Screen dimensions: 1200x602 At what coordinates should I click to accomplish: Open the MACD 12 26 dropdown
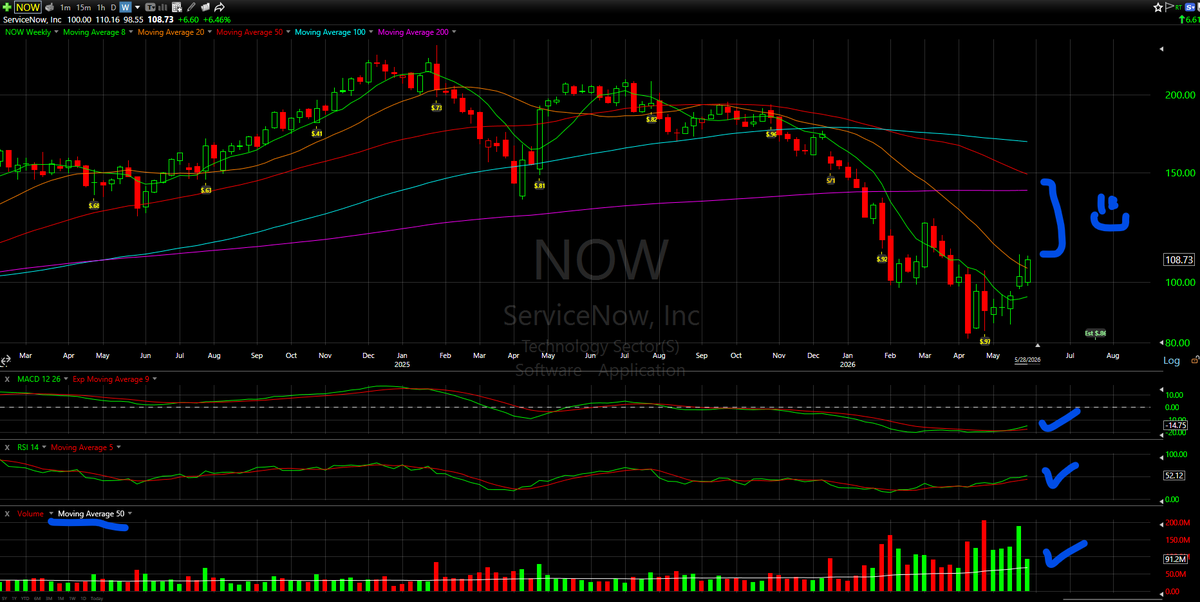[x=66, y=379]
